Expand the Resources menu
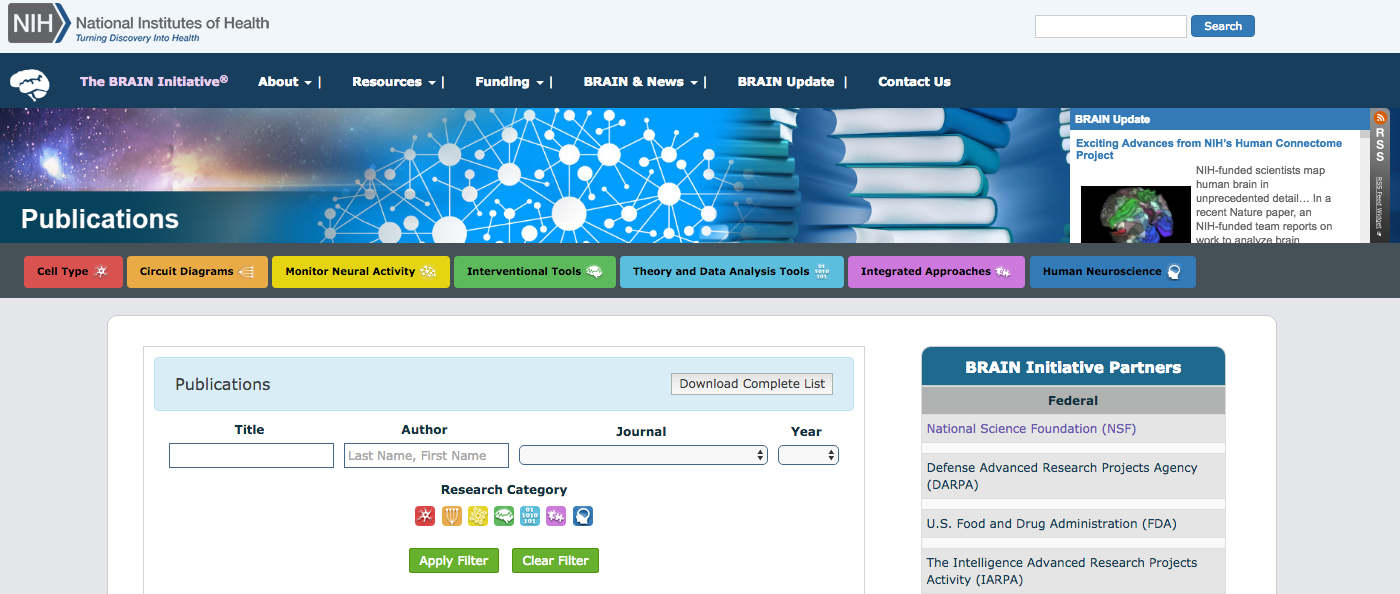 [x=394, y=82]
